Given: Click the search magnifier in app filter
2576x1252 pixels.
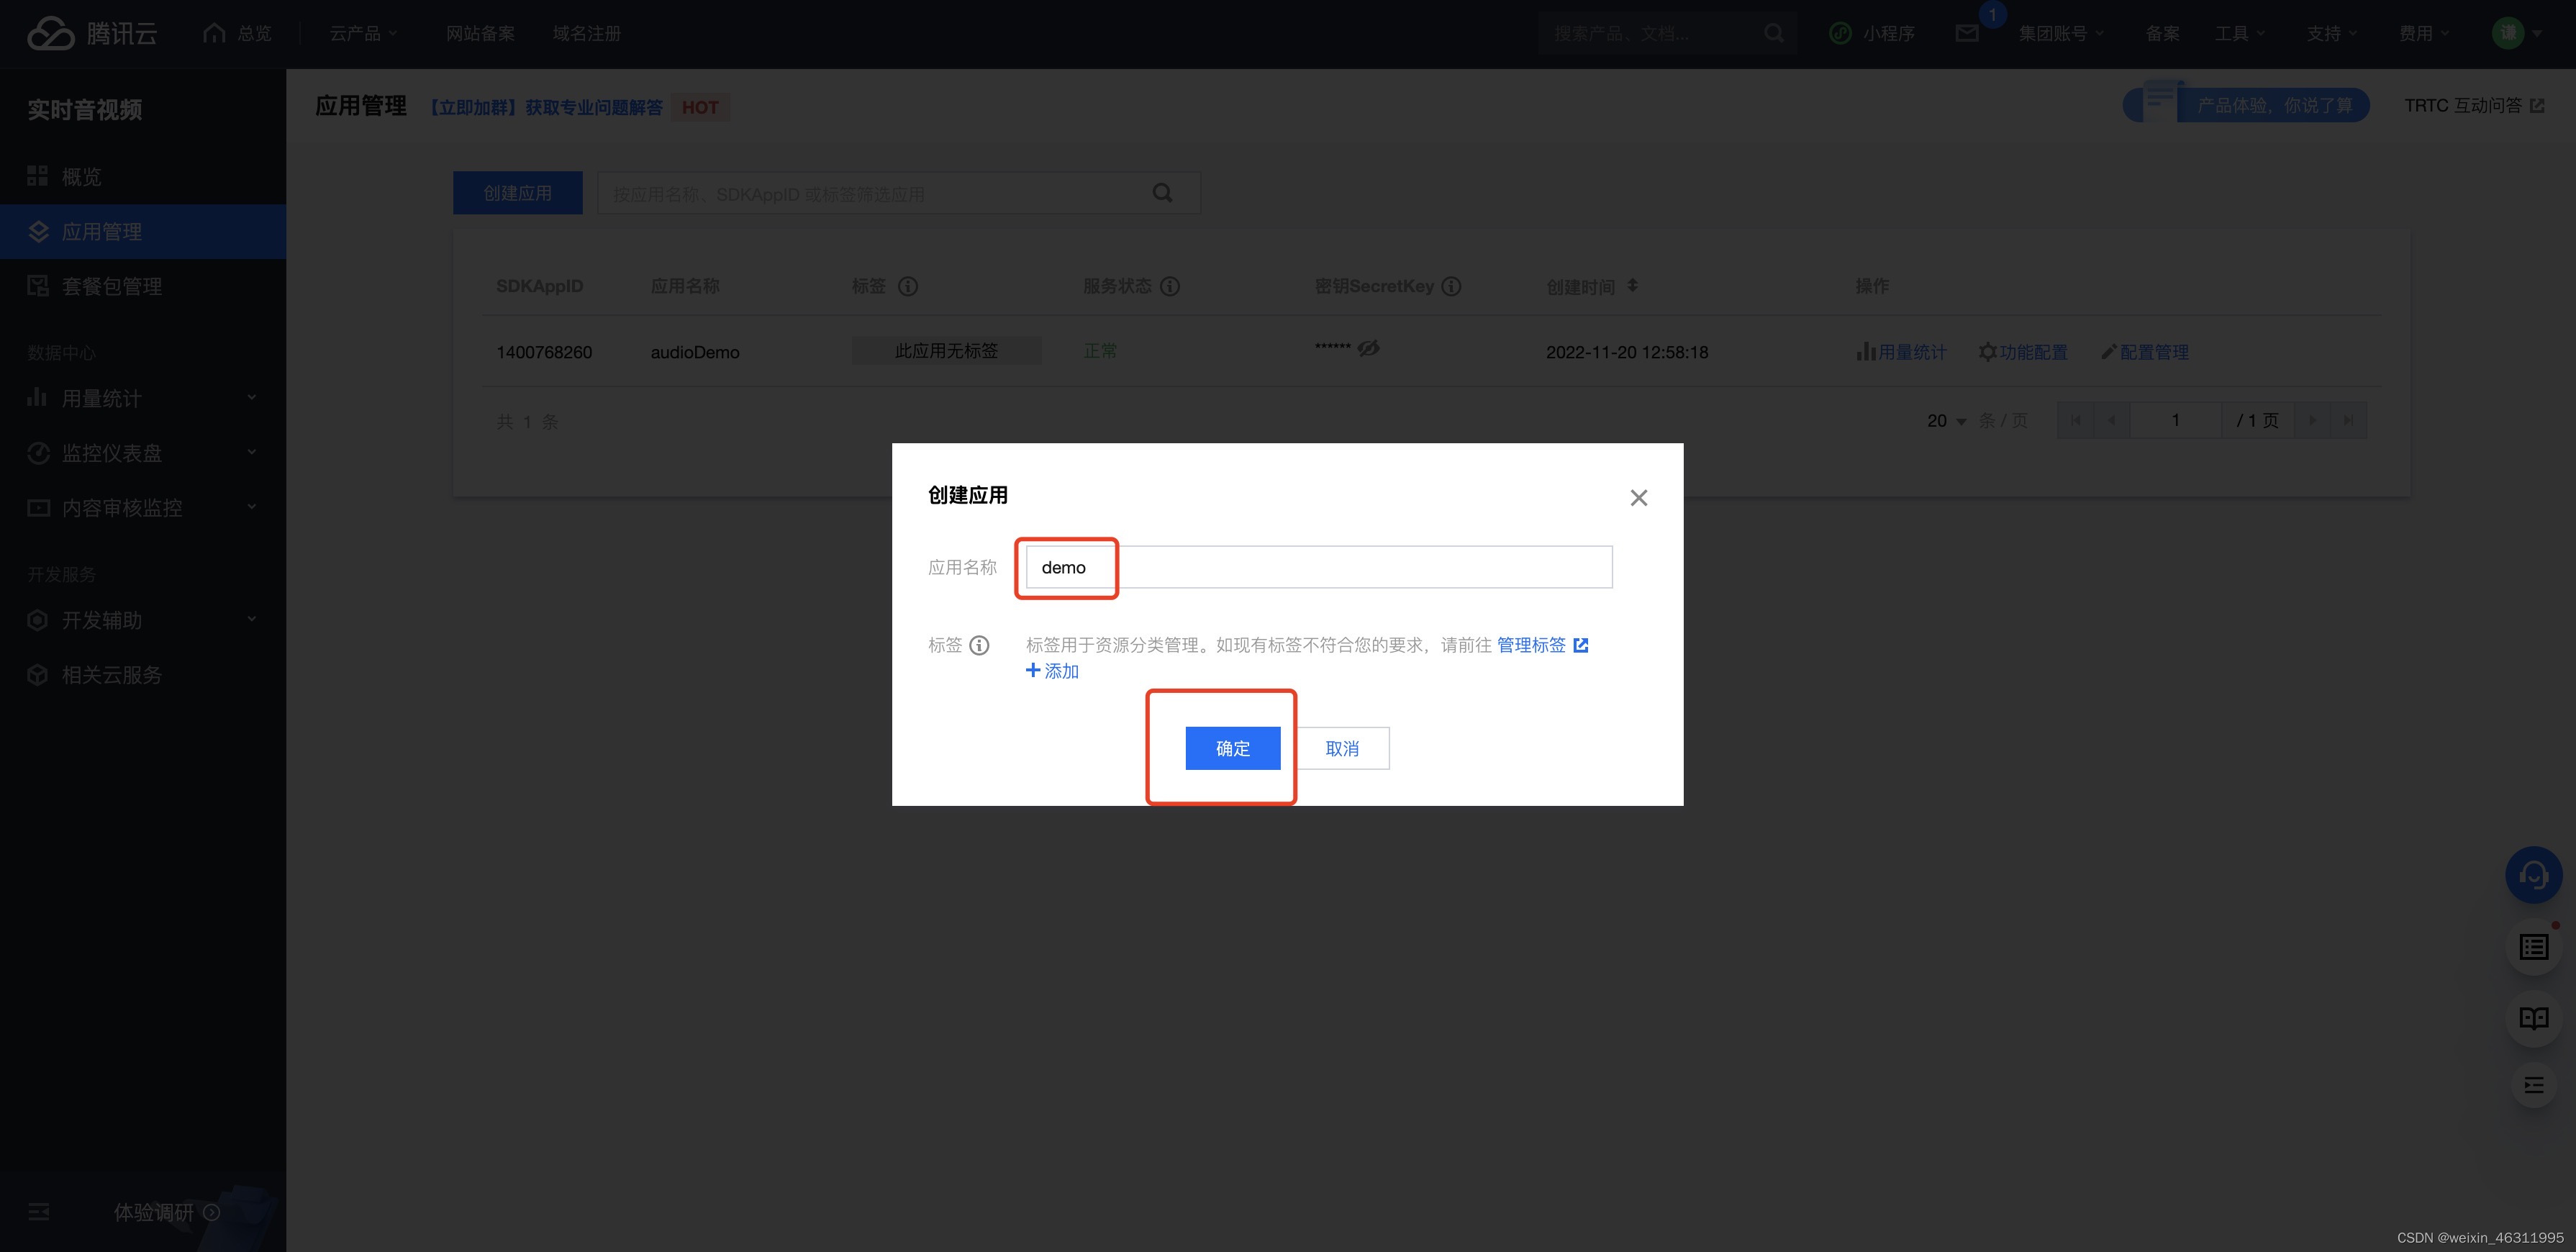Looking at the screenshot, I should click(x=1162, y=193).
